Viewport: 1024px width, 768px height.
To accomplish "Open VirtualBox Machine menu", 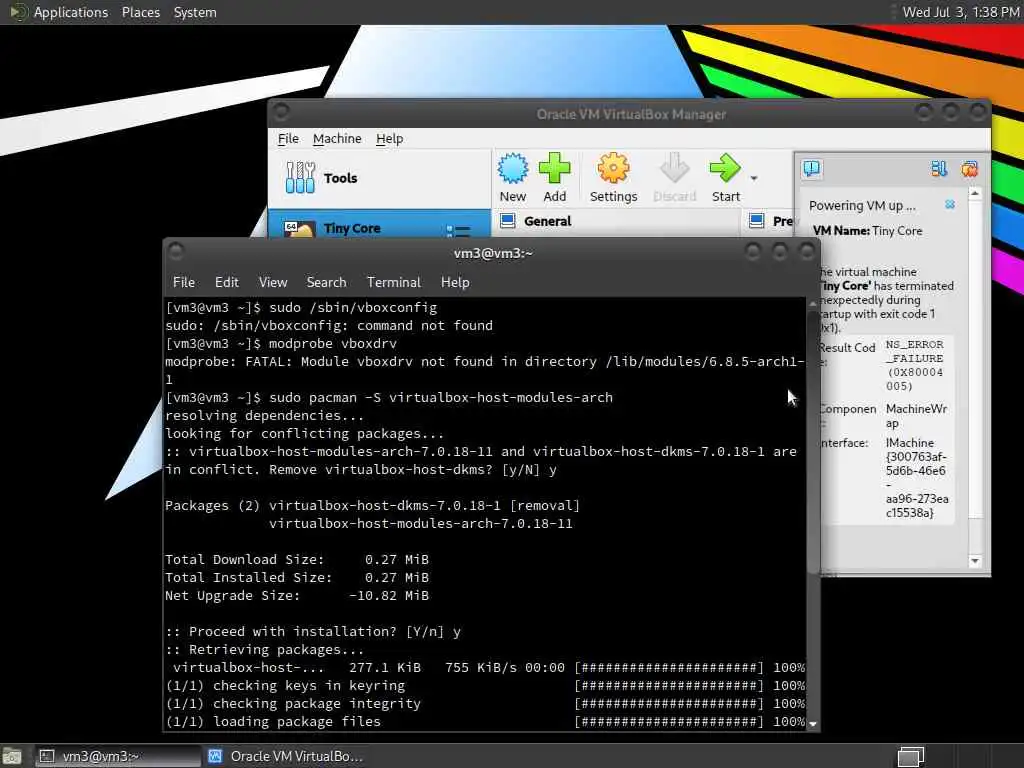I will (337, 138).
